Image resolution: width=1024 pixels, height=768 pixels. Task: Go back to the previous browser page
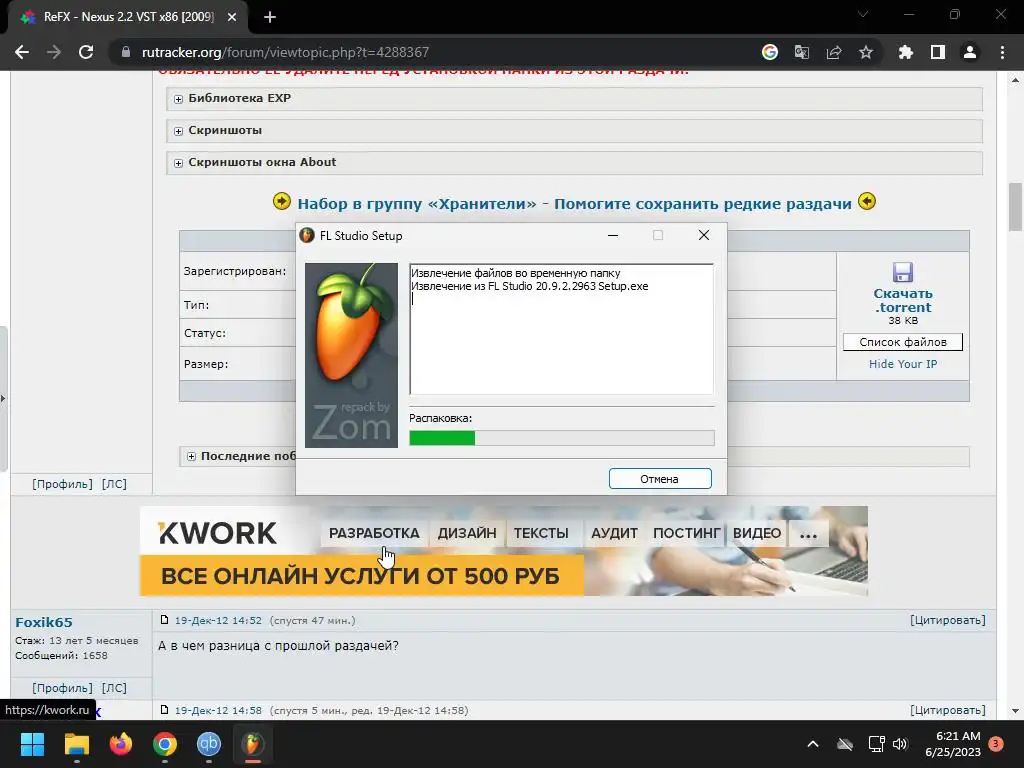coord(22,52)
